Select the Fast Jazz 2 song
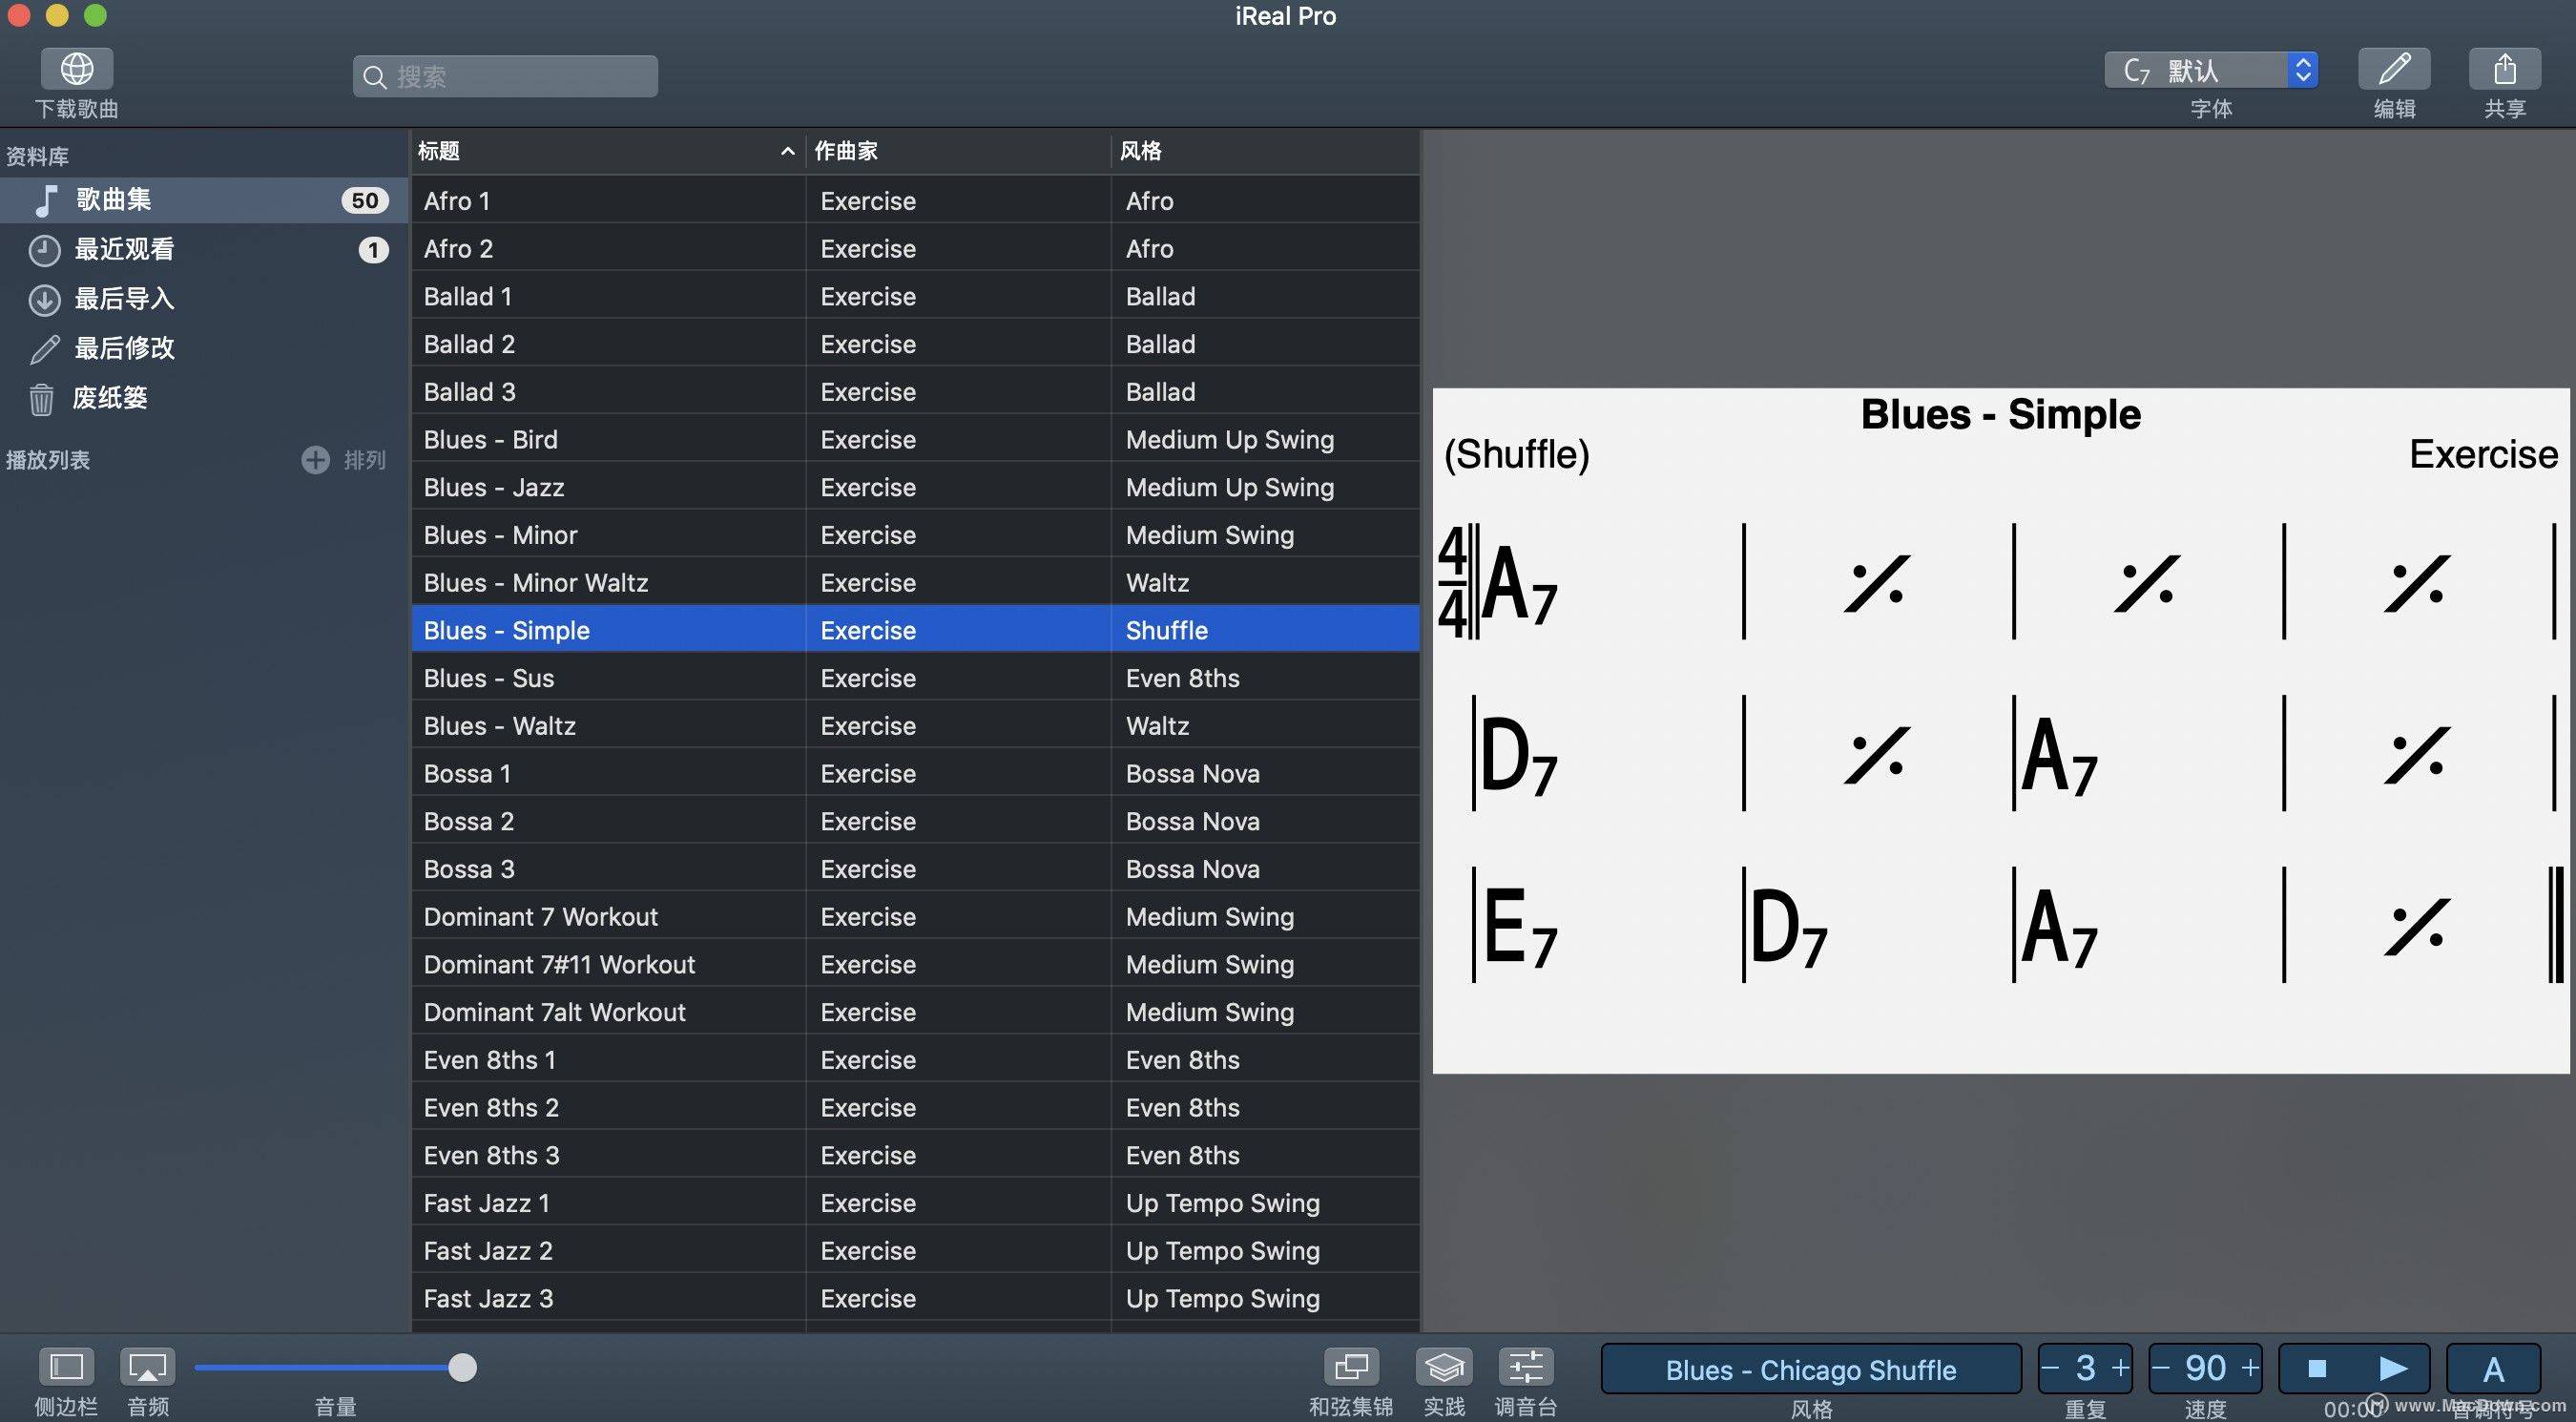The image size is (2576, 1422). pos(915,1251)
